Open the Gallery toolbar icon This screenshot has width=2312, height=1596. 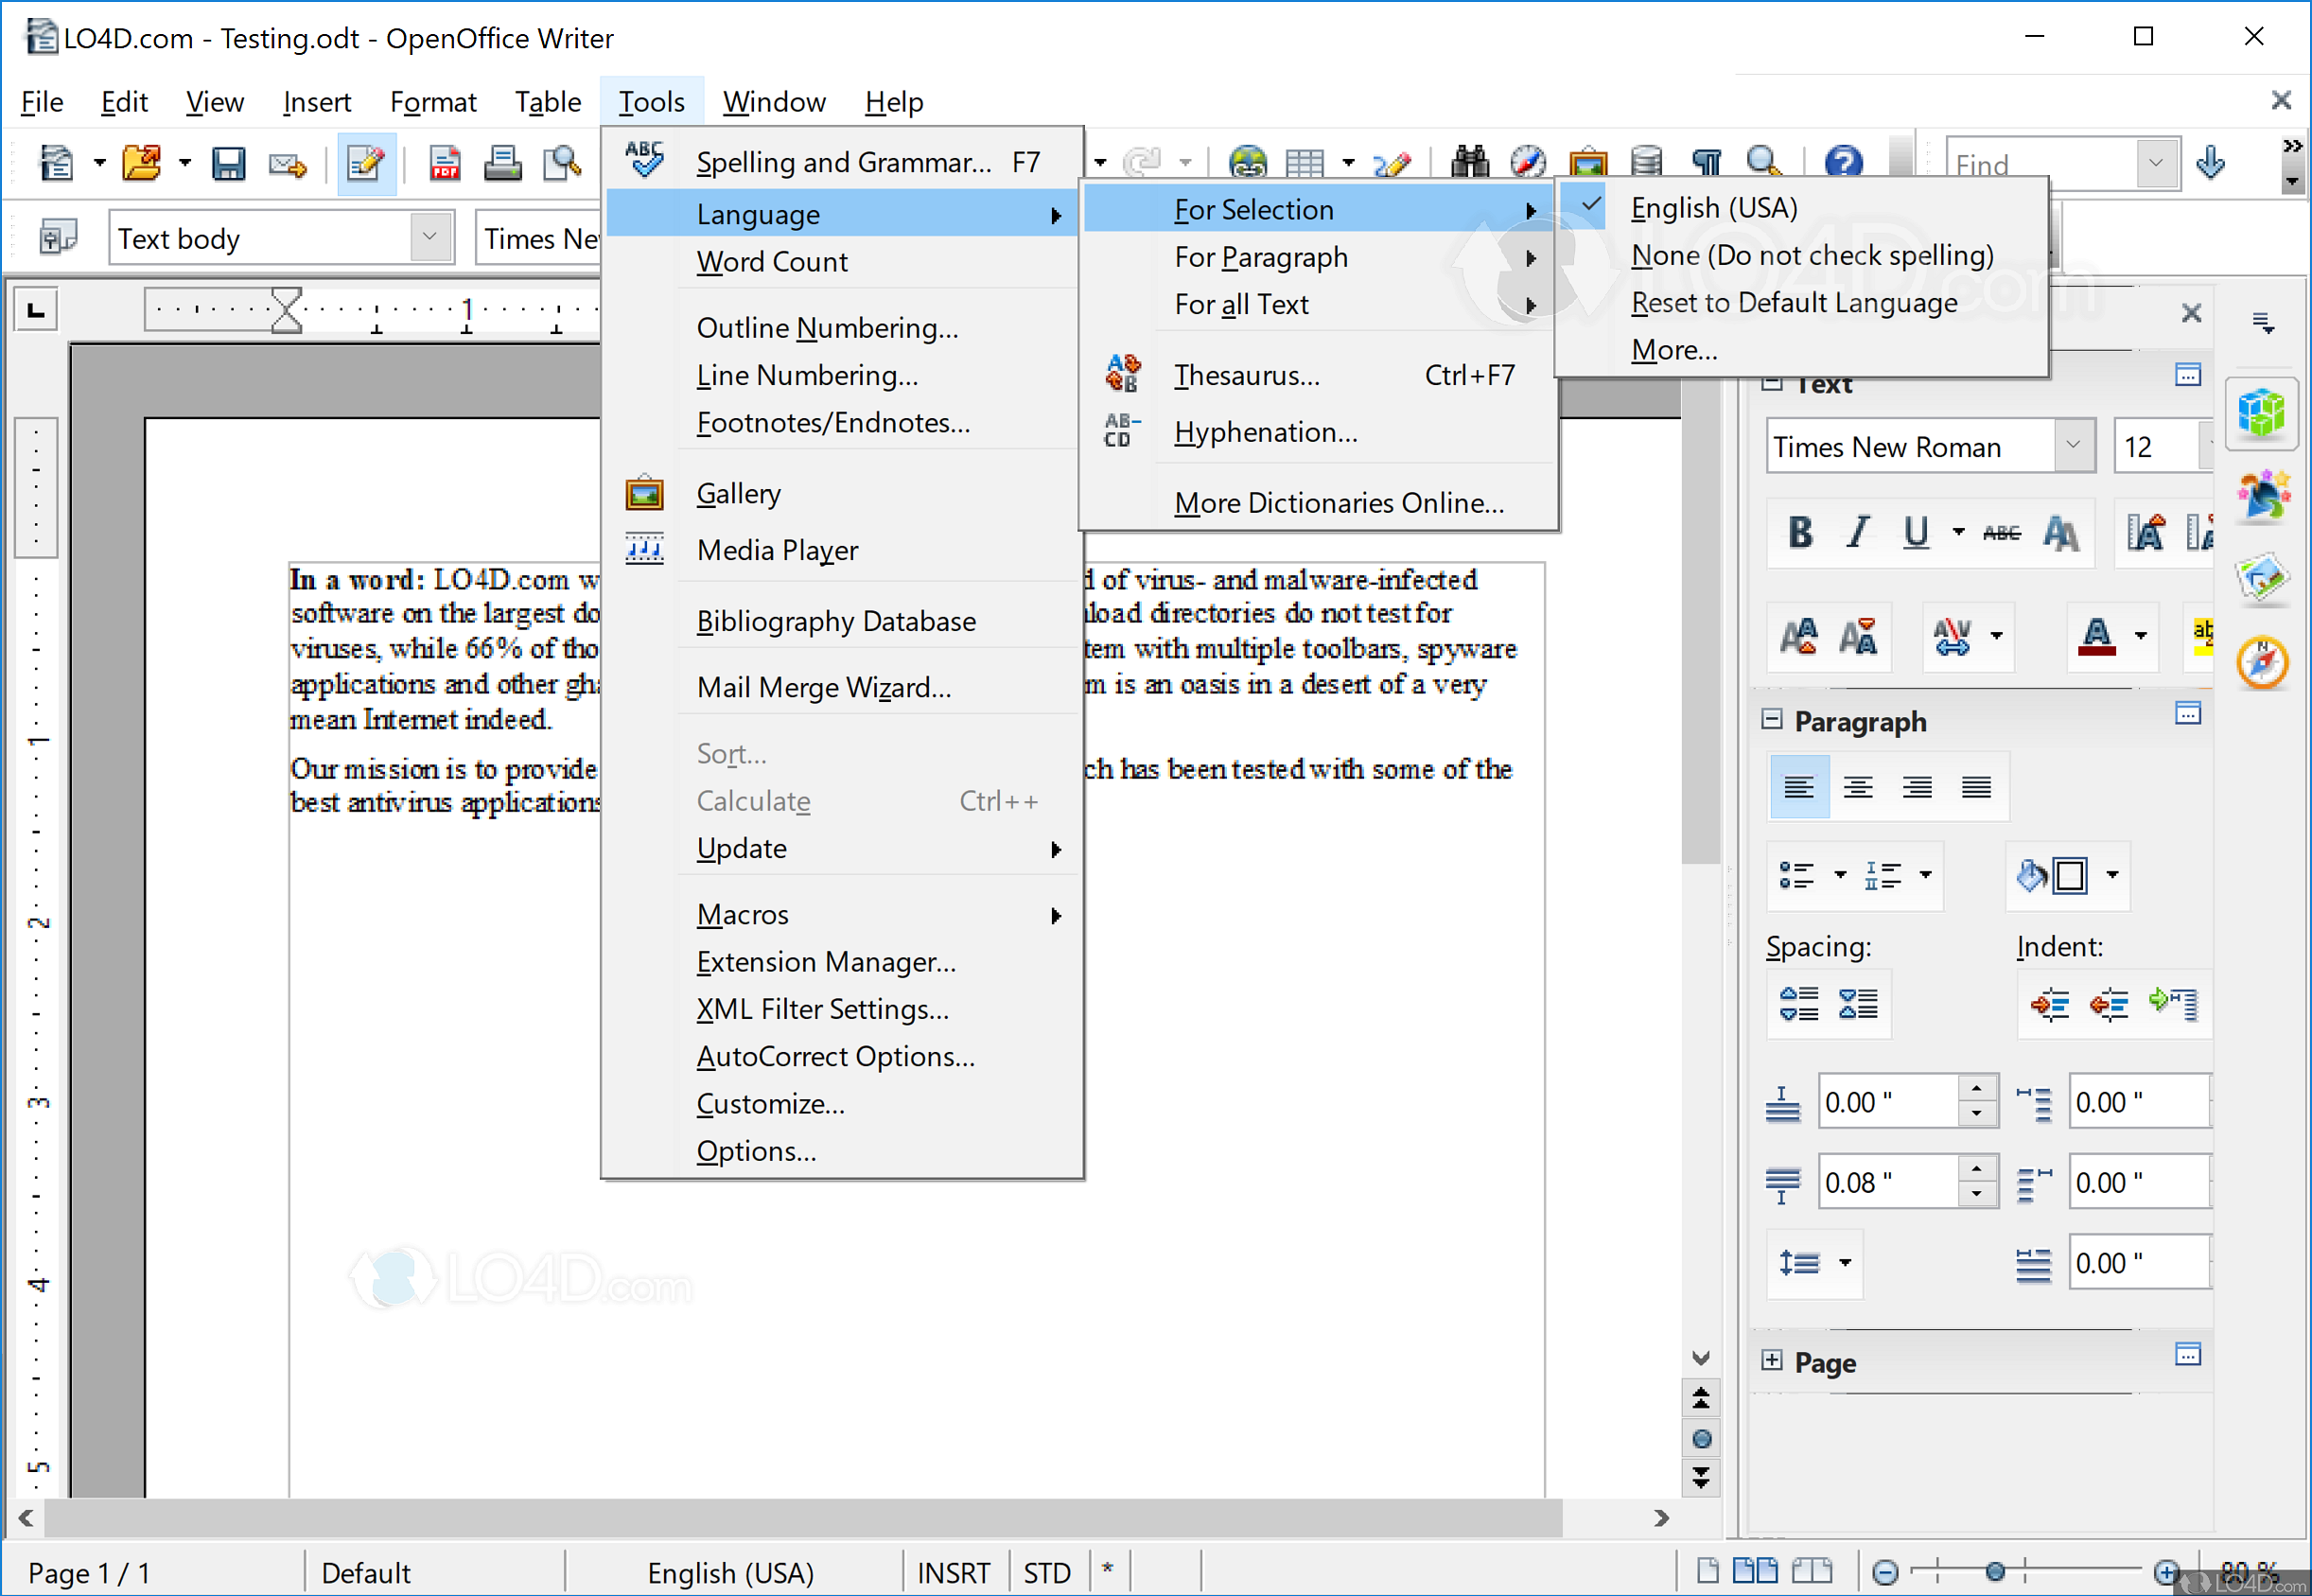[x=1588, y=161]
